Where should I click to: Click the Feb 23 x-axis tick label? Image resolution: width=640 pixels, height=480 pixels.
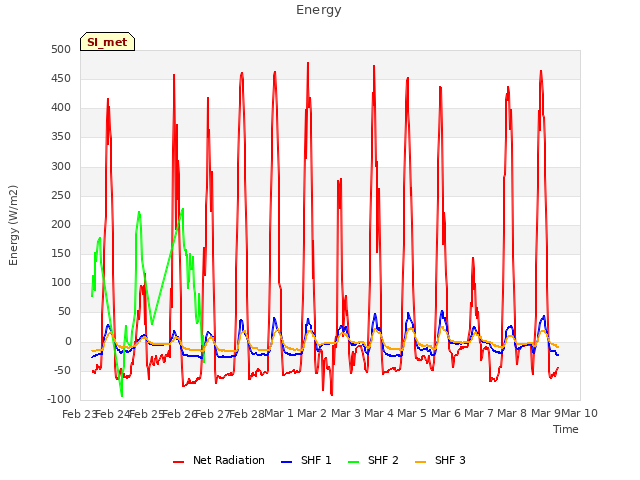pyautogui.click(x=79, y=414)
